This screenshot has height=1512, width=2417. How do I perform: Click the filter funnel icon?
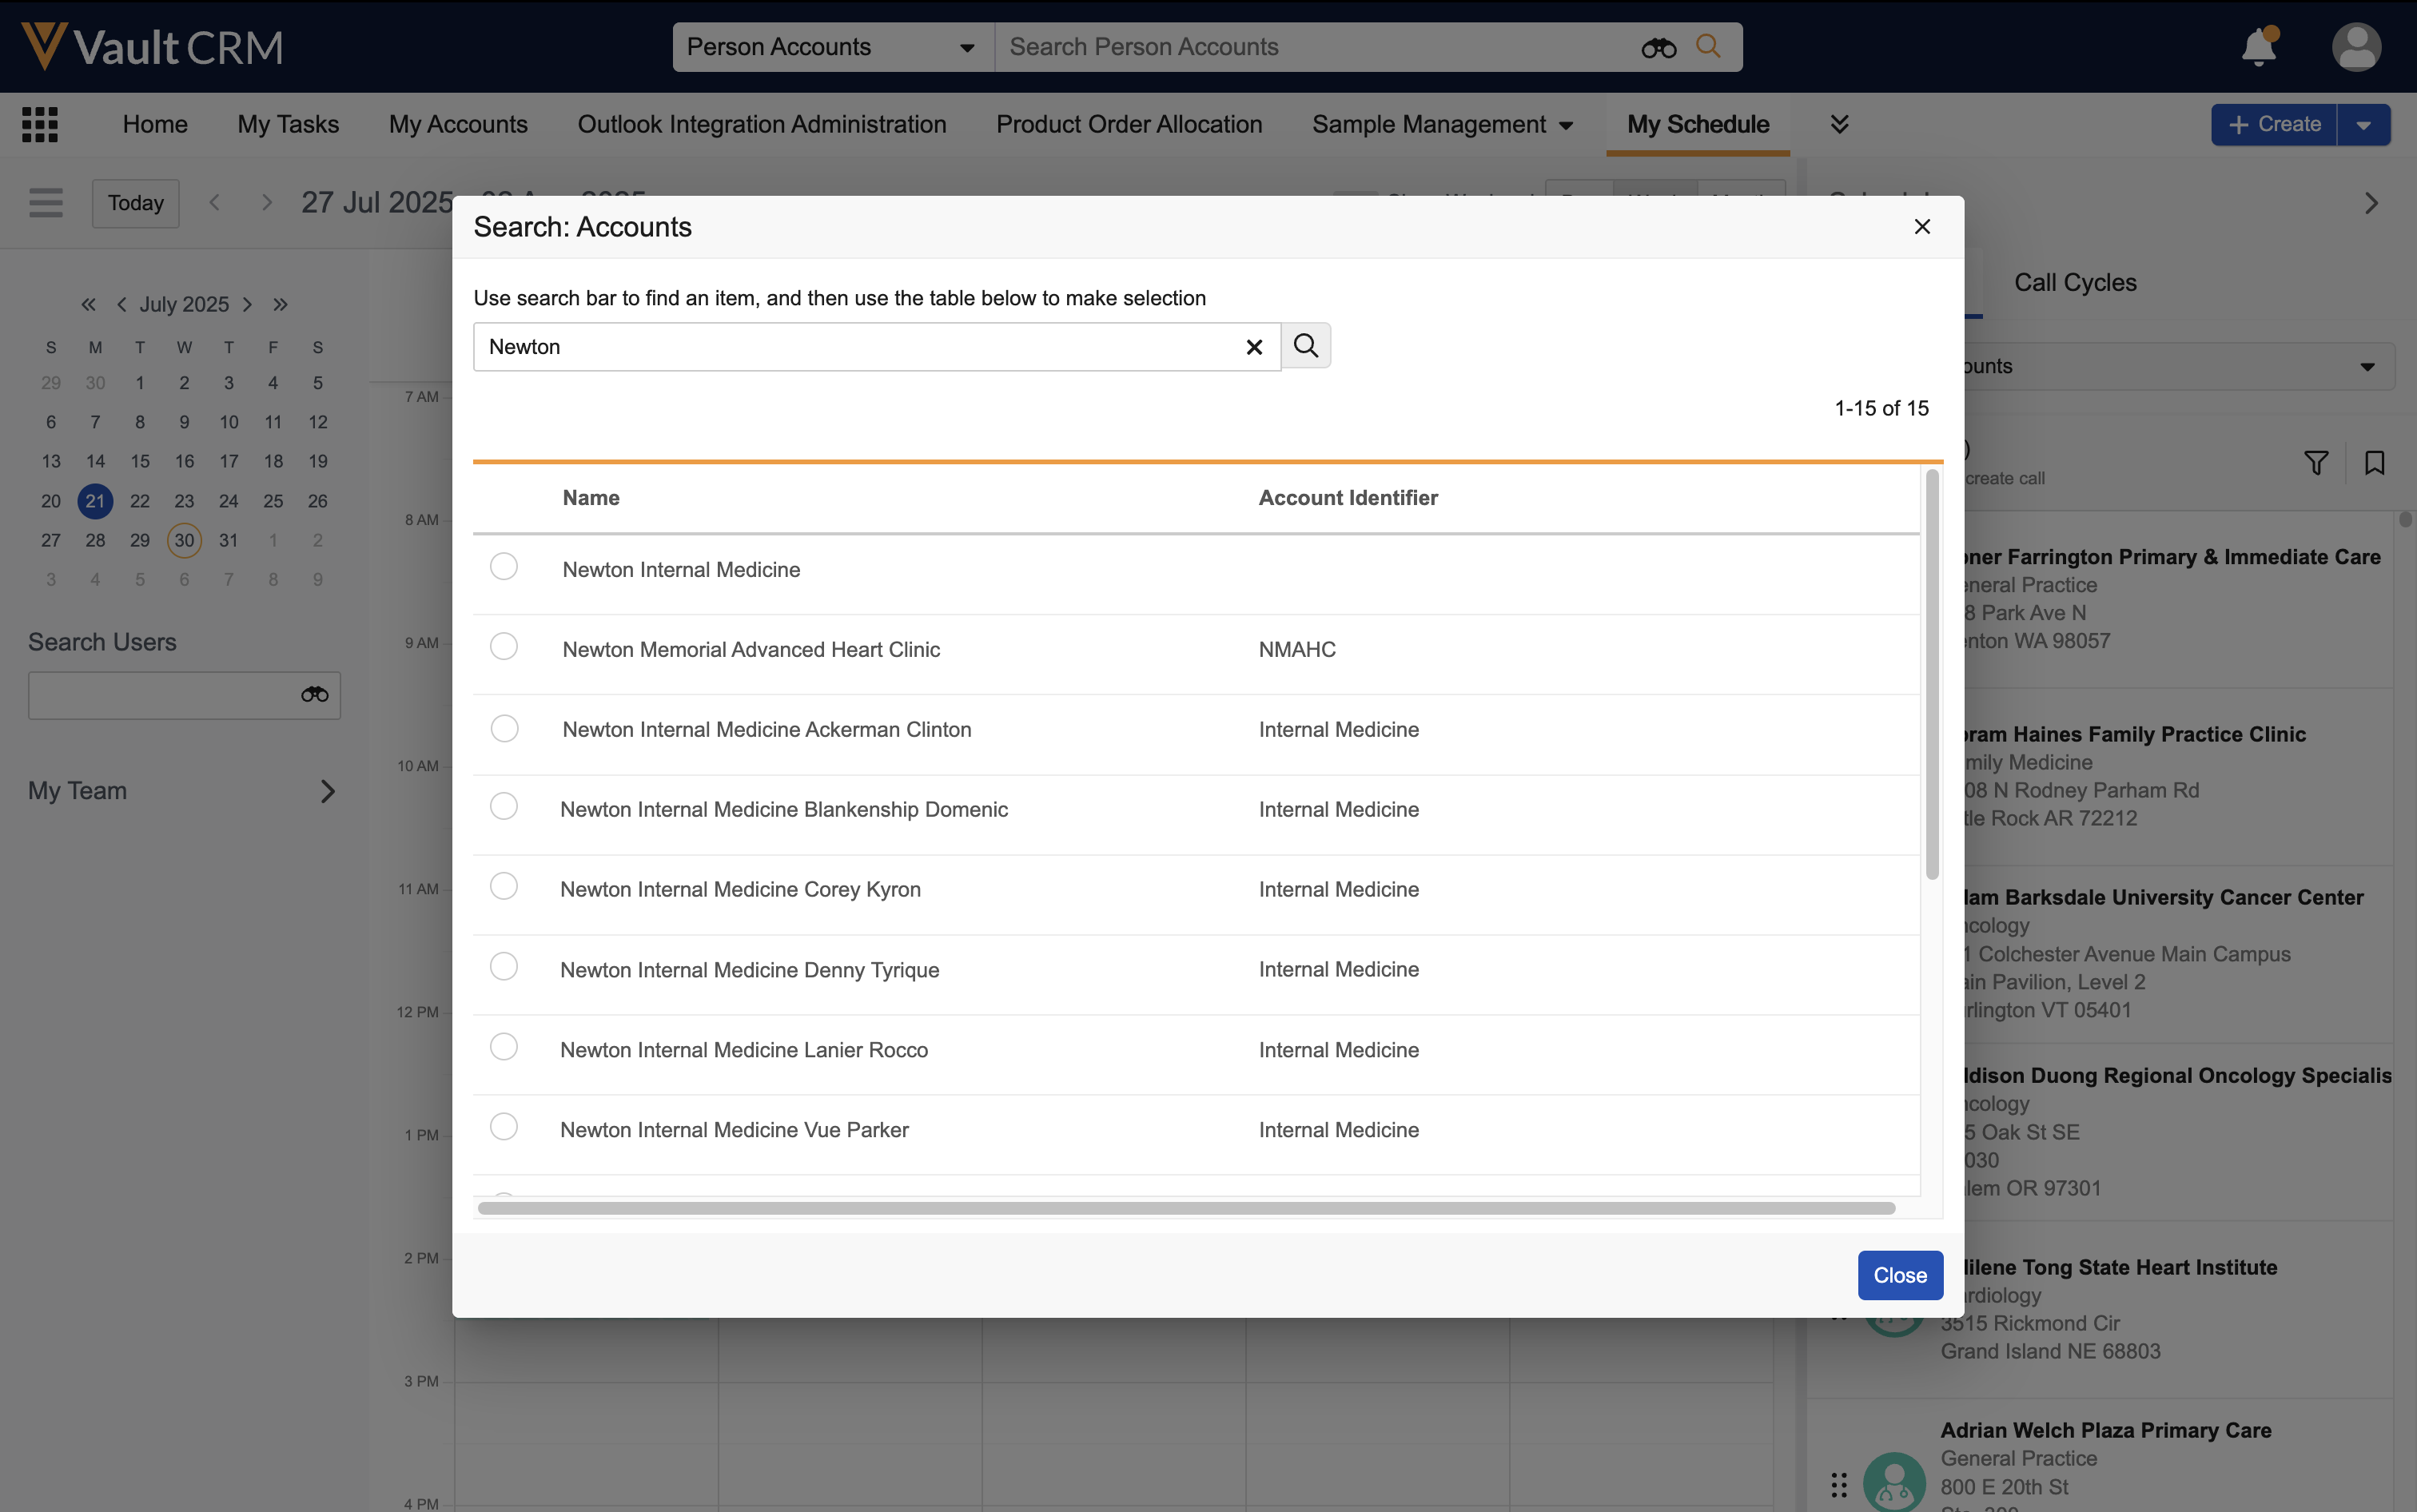click(x=2316, y=463)
